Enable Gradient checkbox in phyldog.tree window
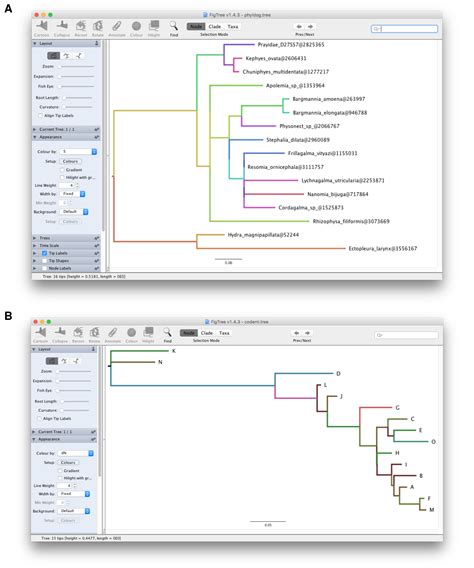The height and width of the screenshot is (568, 474). point(62,170)
